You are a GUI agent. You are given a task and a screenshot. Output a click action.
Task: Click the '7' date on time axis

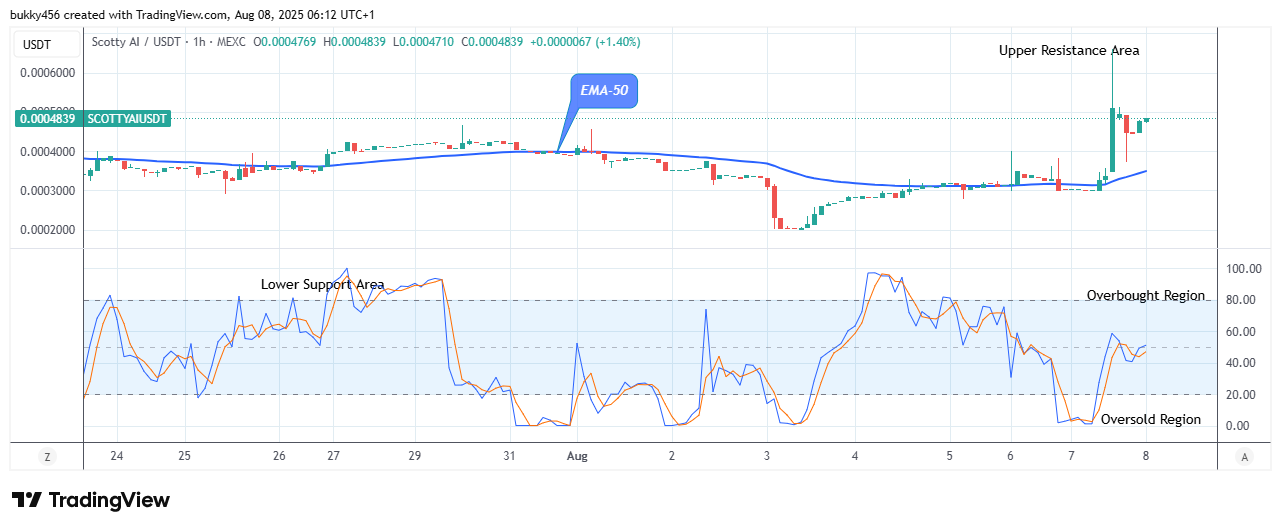[1072, 456]
